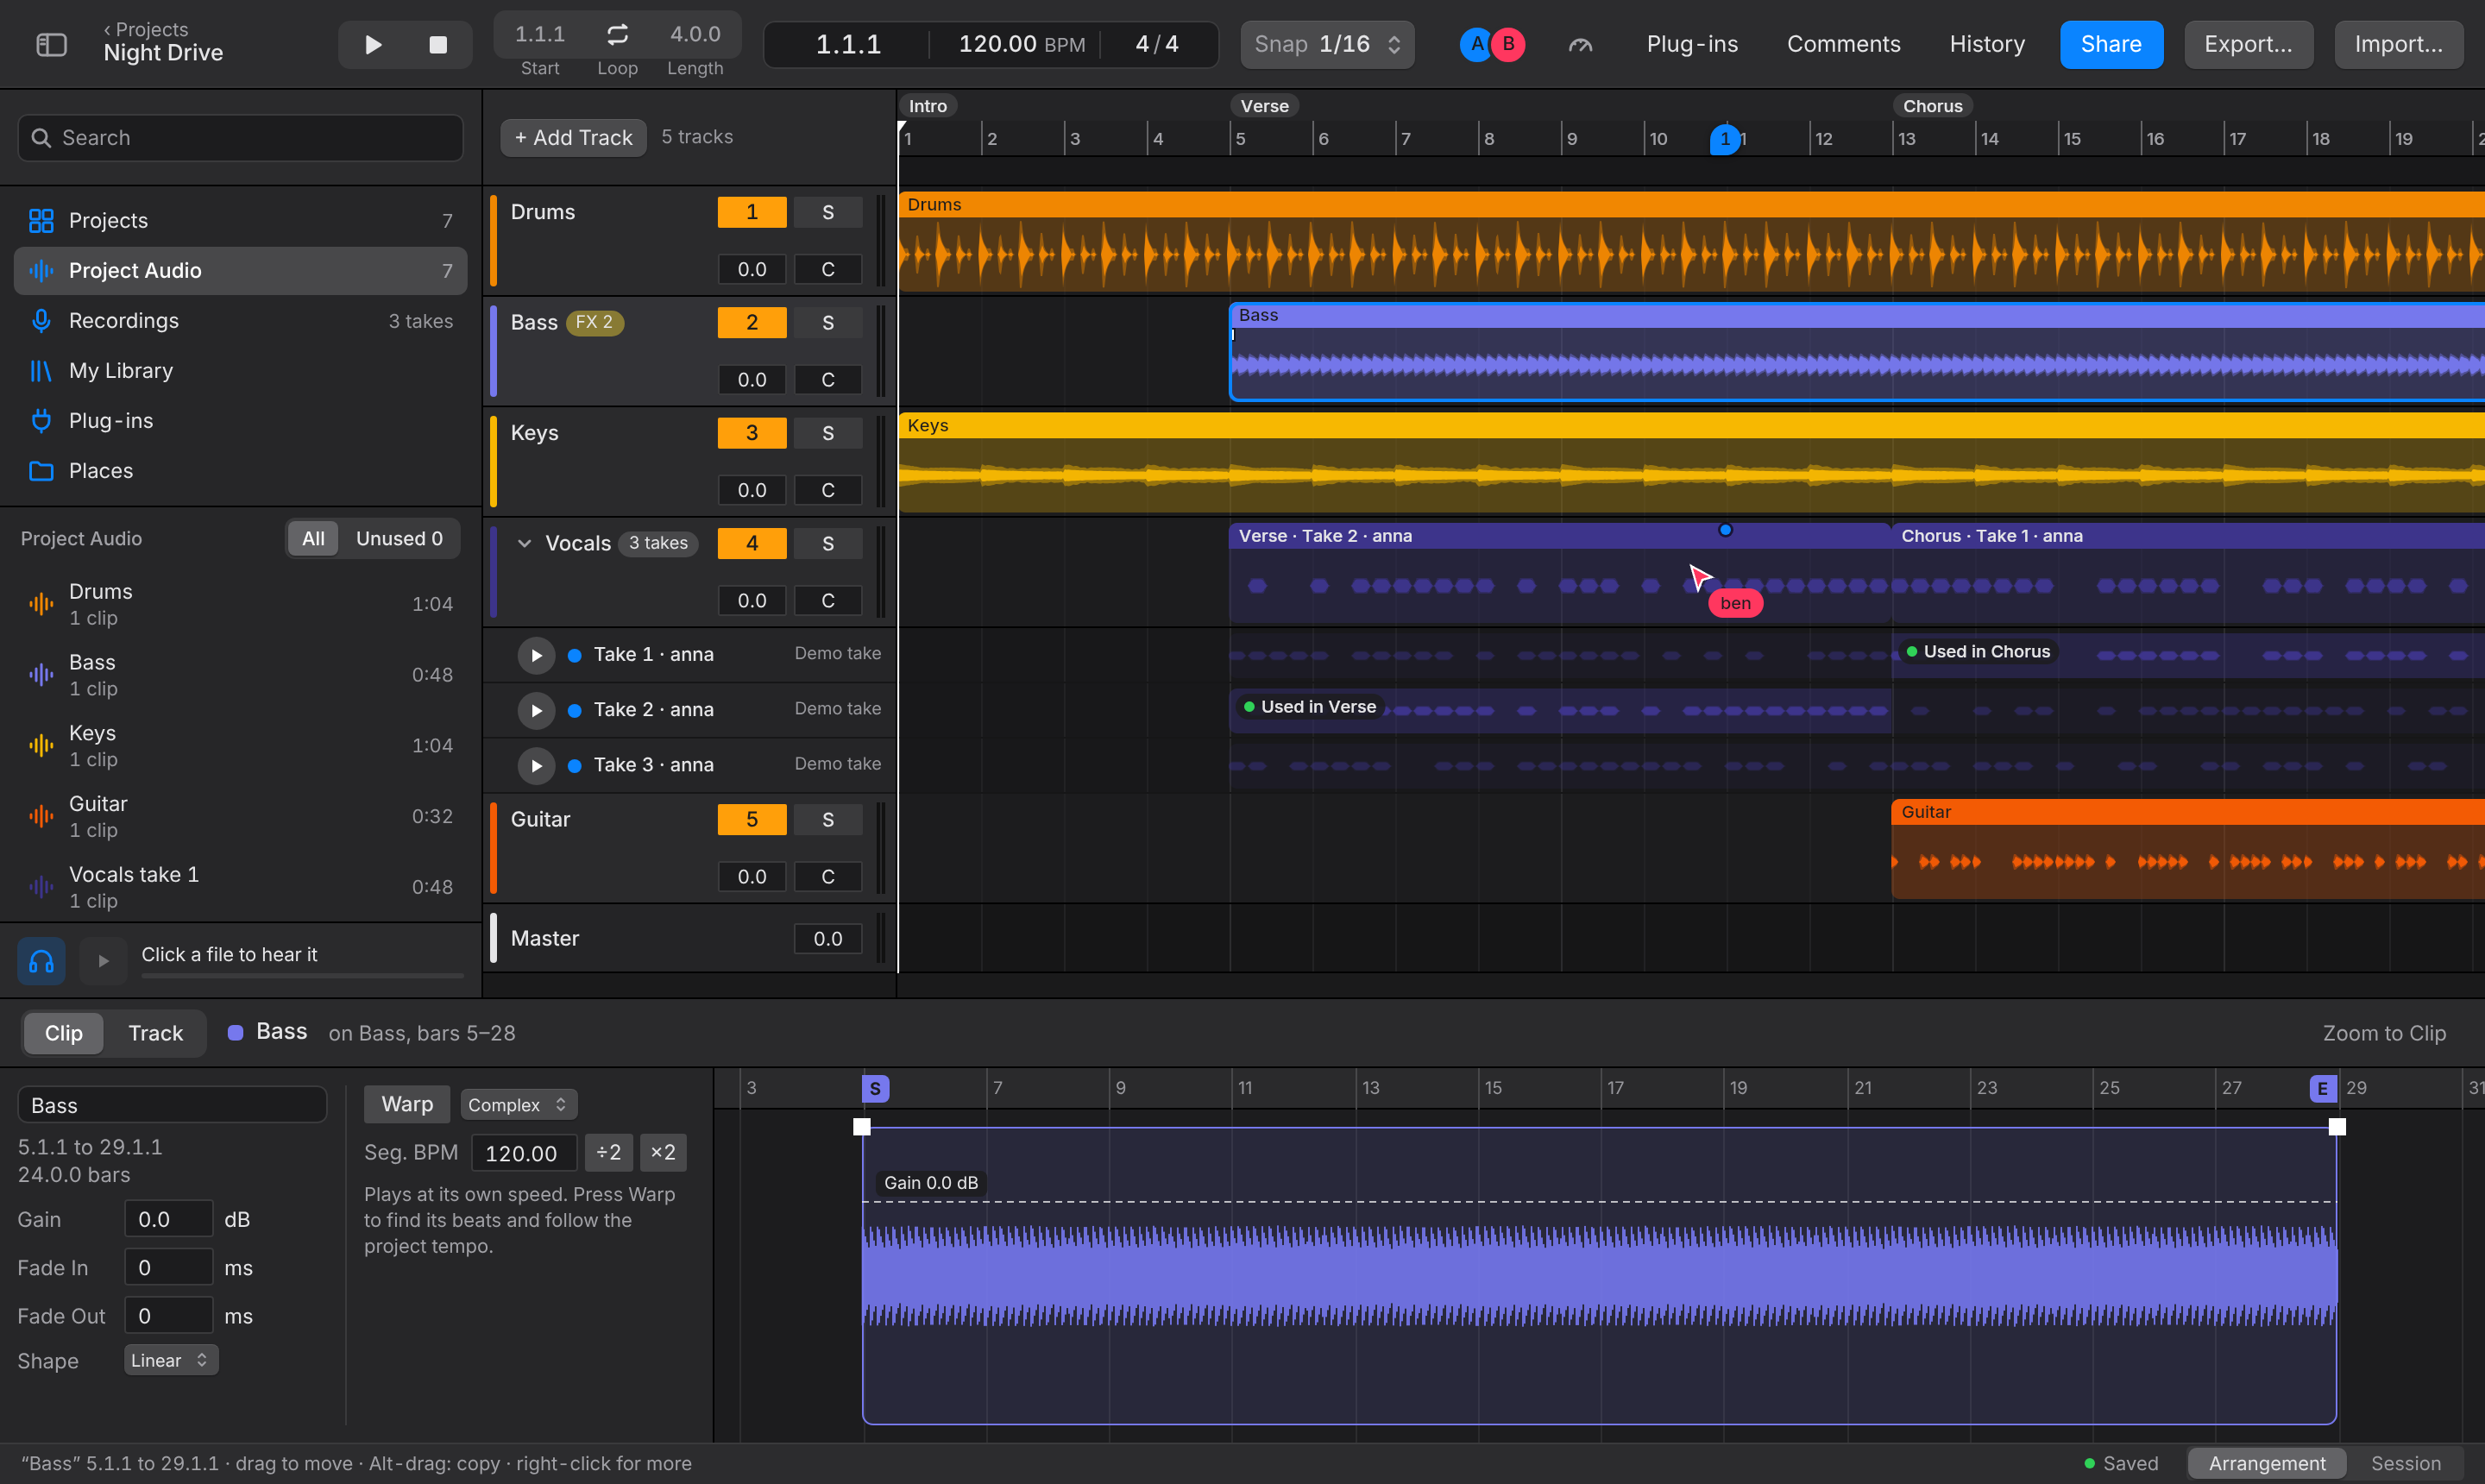Open the metronome/tuner gauge icon

(1580, 44)
